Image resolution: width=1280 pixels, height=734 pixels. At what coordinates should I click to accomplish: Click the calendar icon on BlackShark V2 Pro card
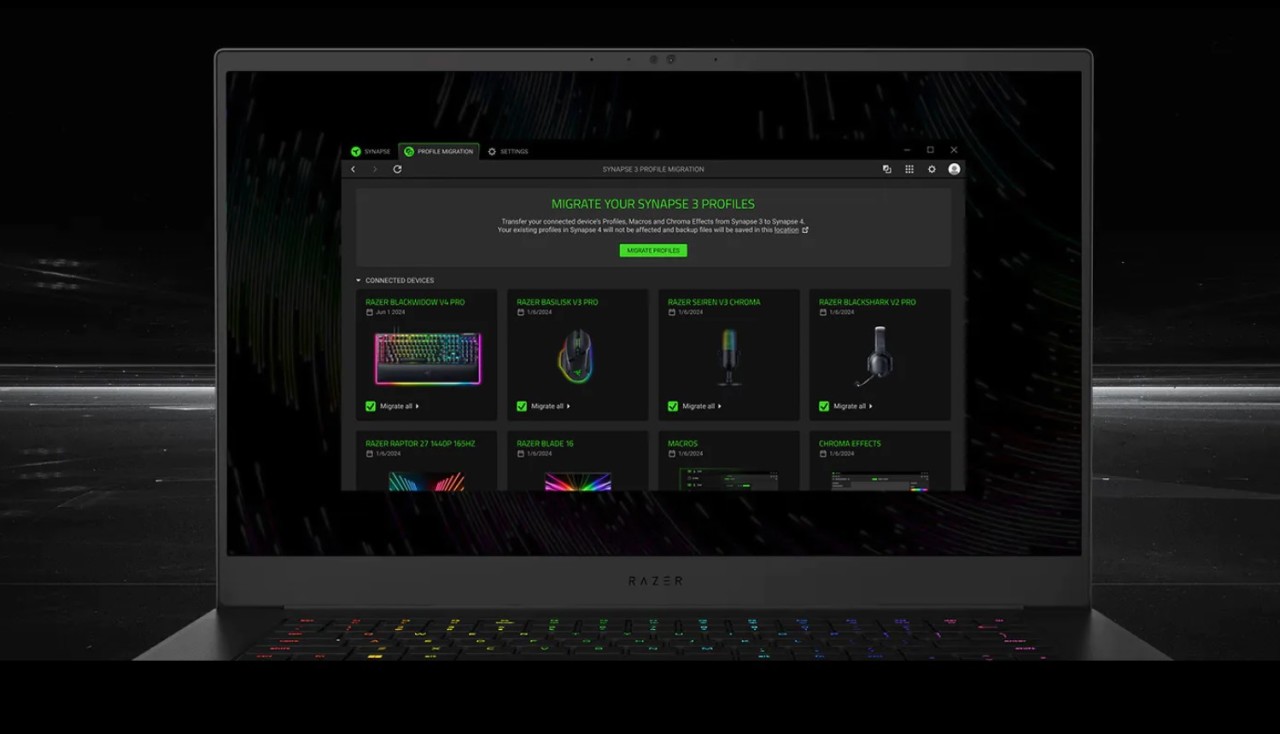click(x=822, y=312)
